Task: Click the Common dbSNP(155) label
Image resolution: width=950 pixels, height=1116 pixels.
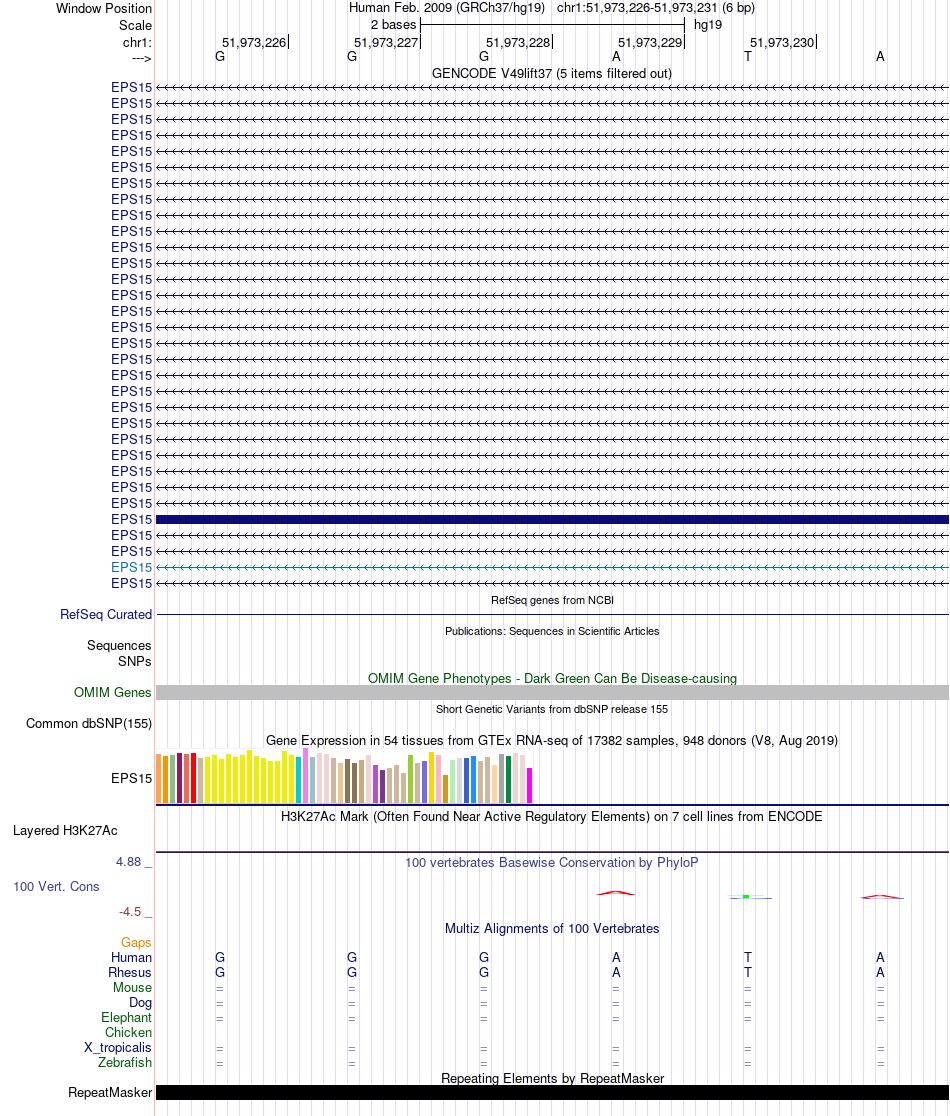Action: (89, 724)
